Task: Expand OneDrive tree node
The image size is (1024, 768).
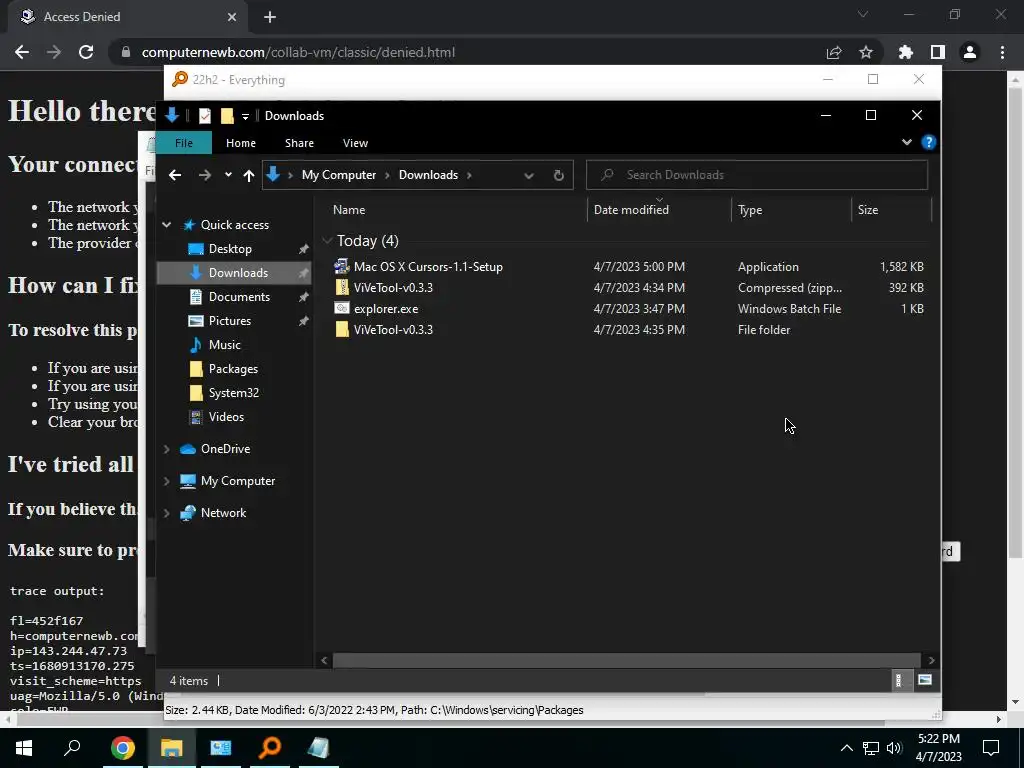Action: click(167, 449)
